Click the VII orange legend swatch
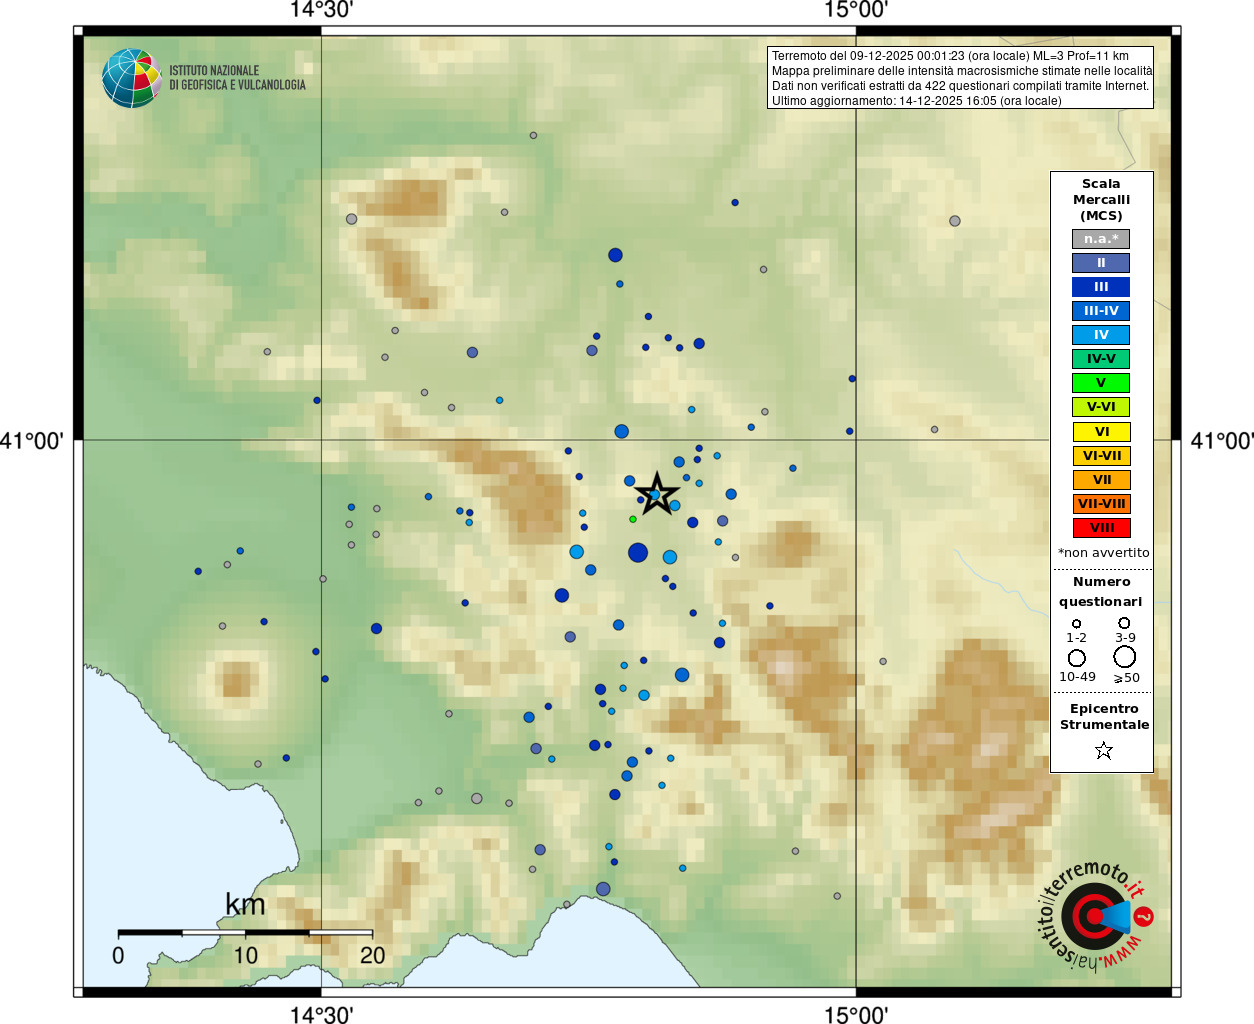Viewport: 1254px width, 1024px height. click(x=1101, y=480)
